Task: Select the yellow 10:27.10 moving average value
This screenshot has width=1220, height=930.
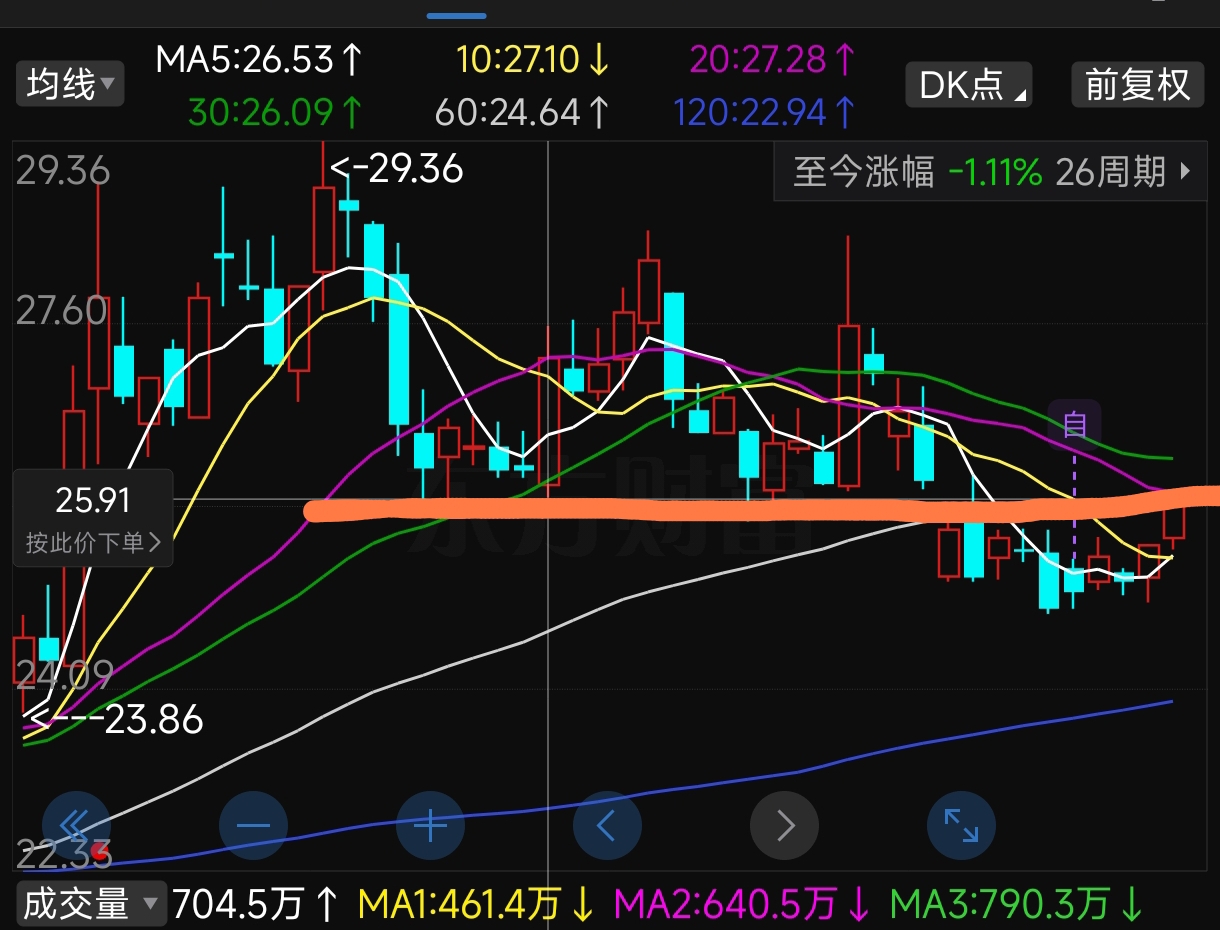Action: [533, 60]
